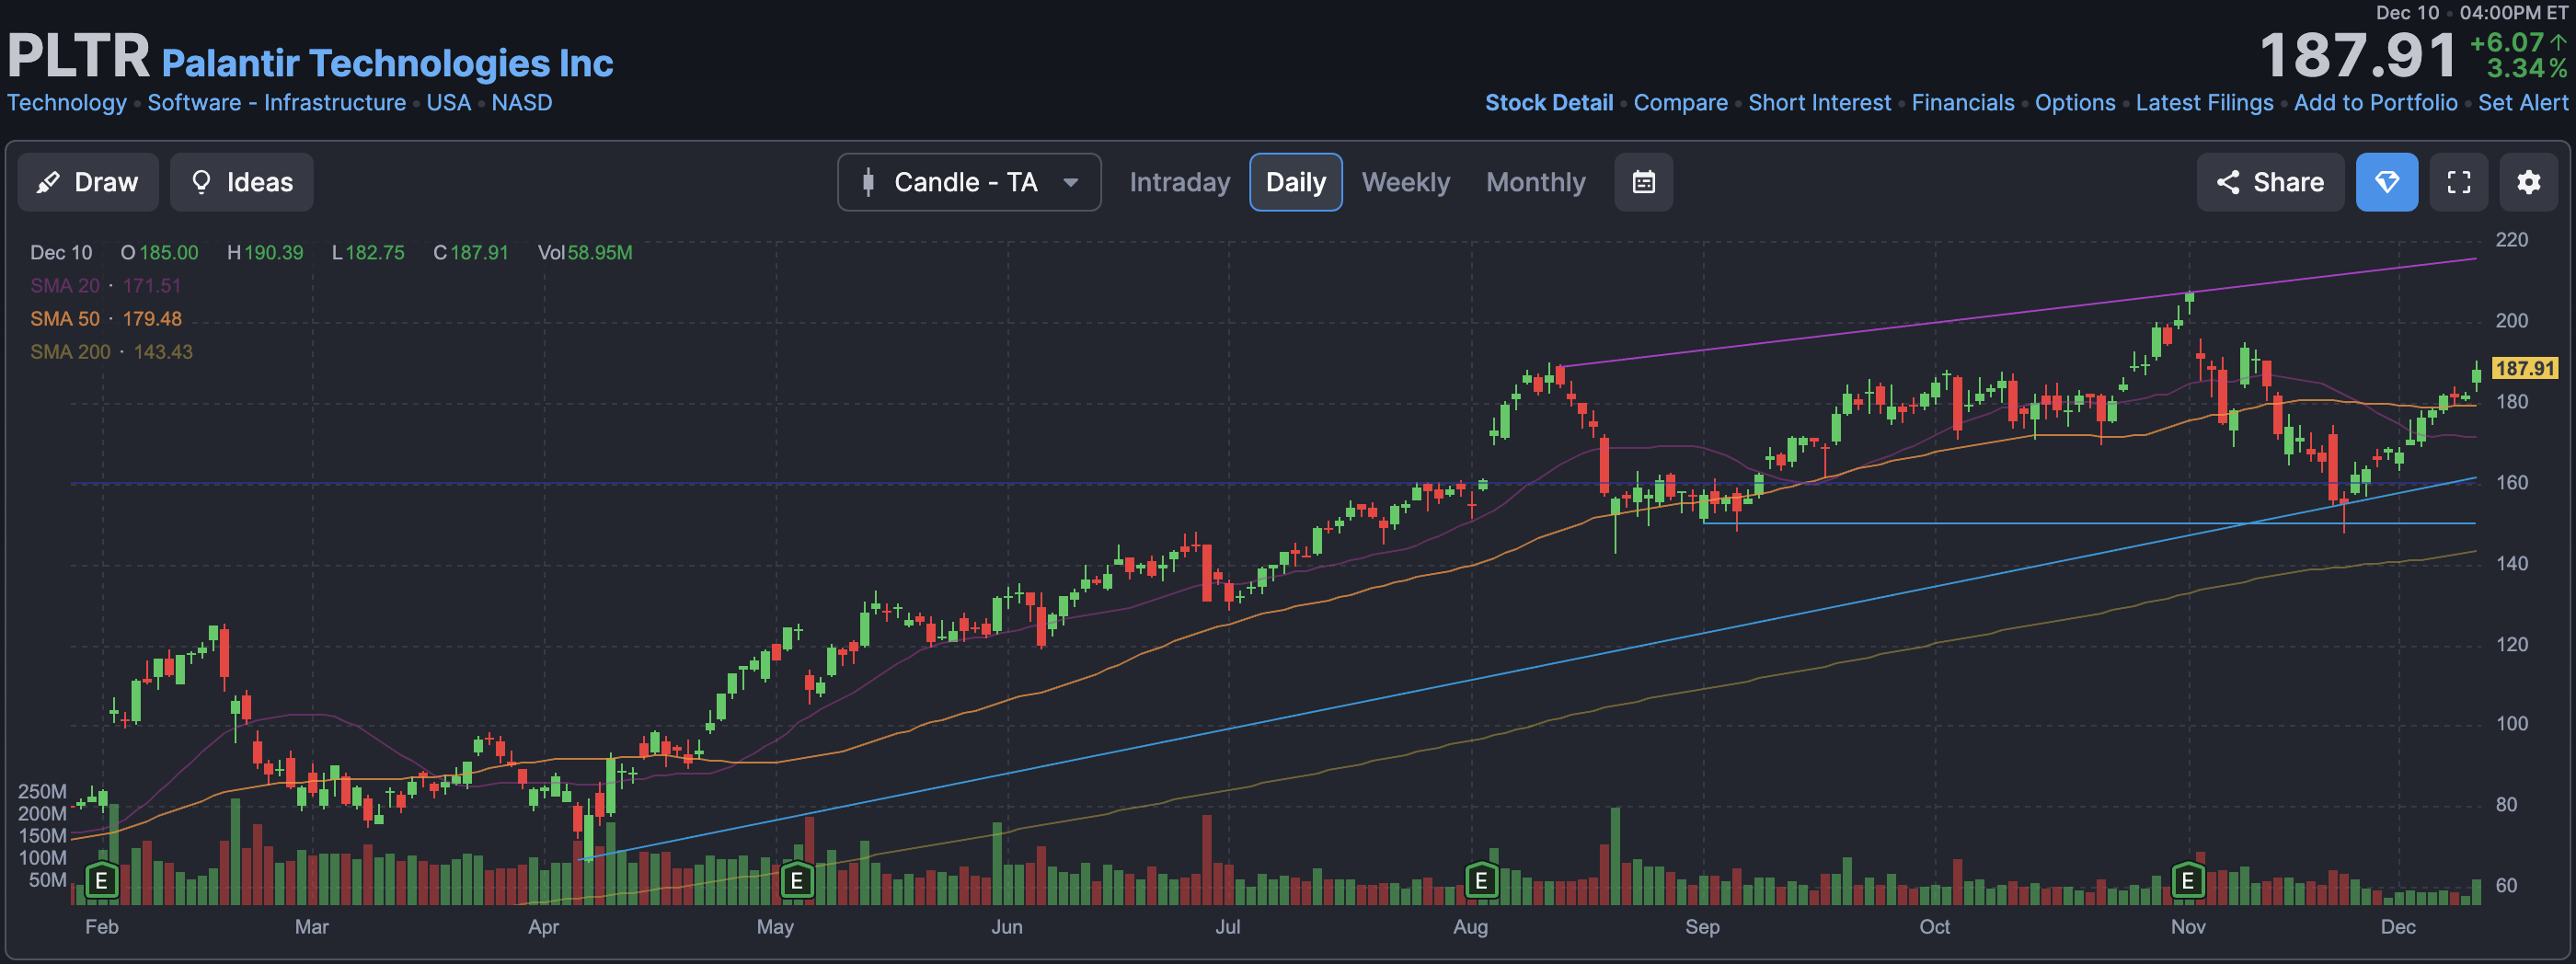Click the Vol 58.95M readout
2576x964 pixels.
[585, 253]
